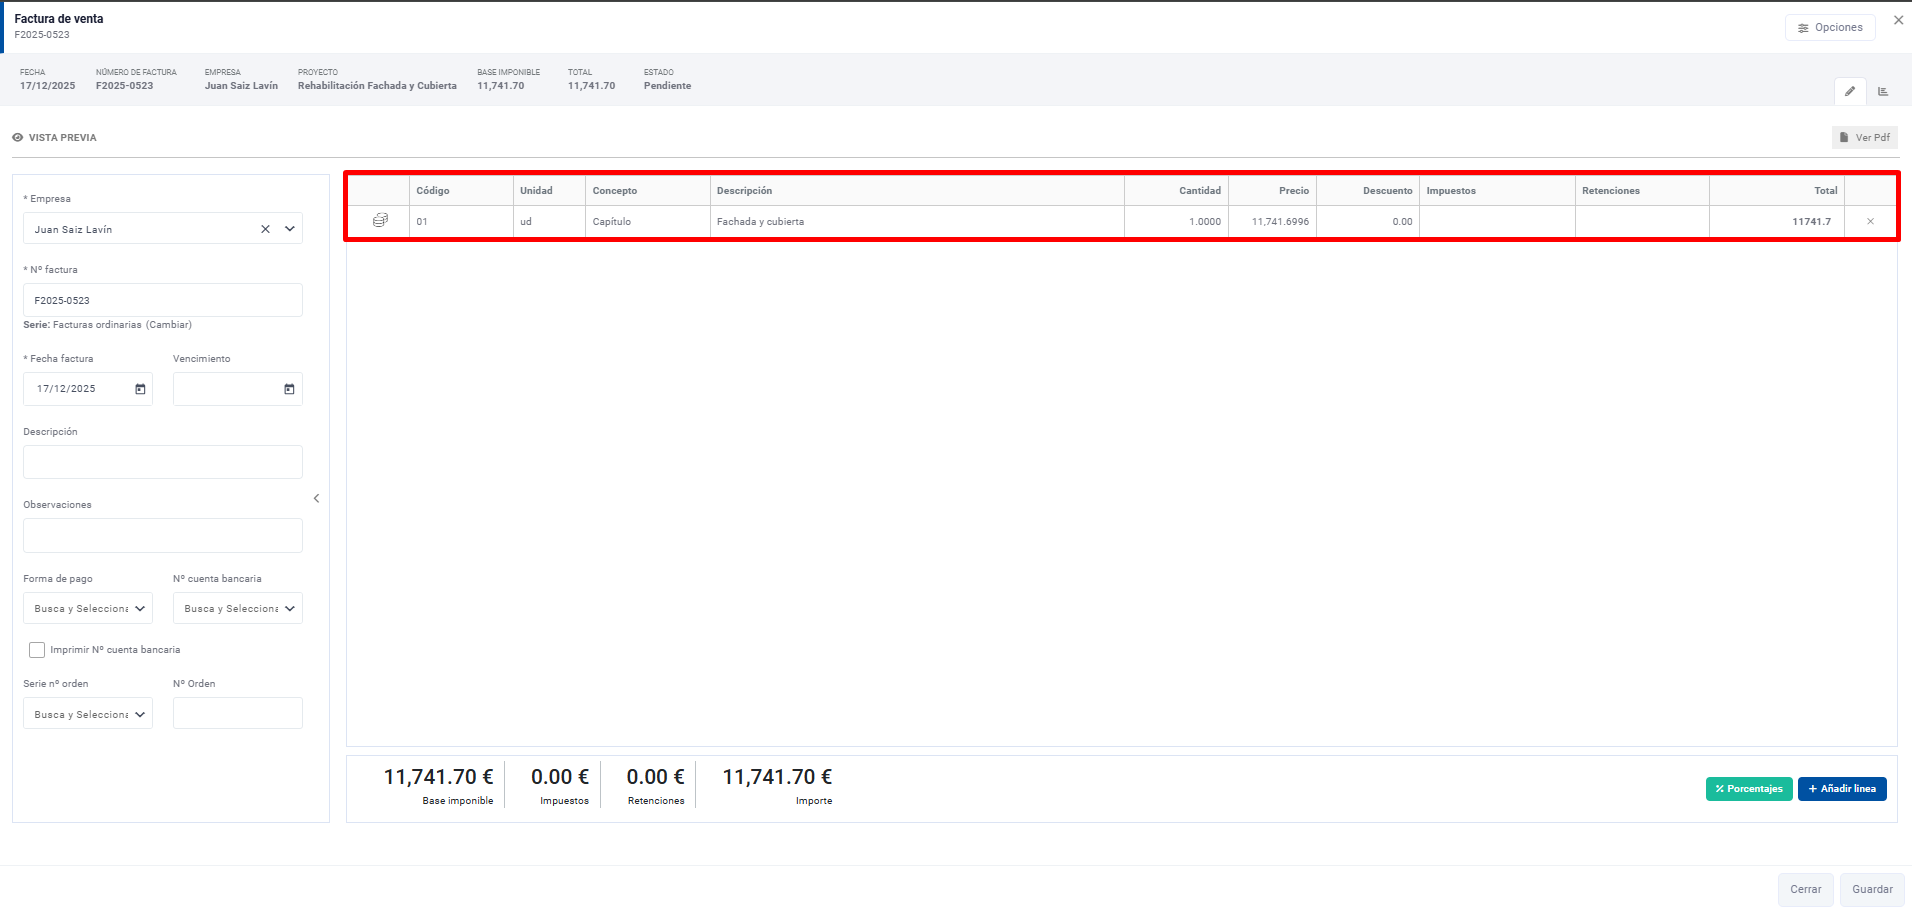1912x911 pixels.
Task: Open the chart statistics icon
Action: (x=1883, y=91)
